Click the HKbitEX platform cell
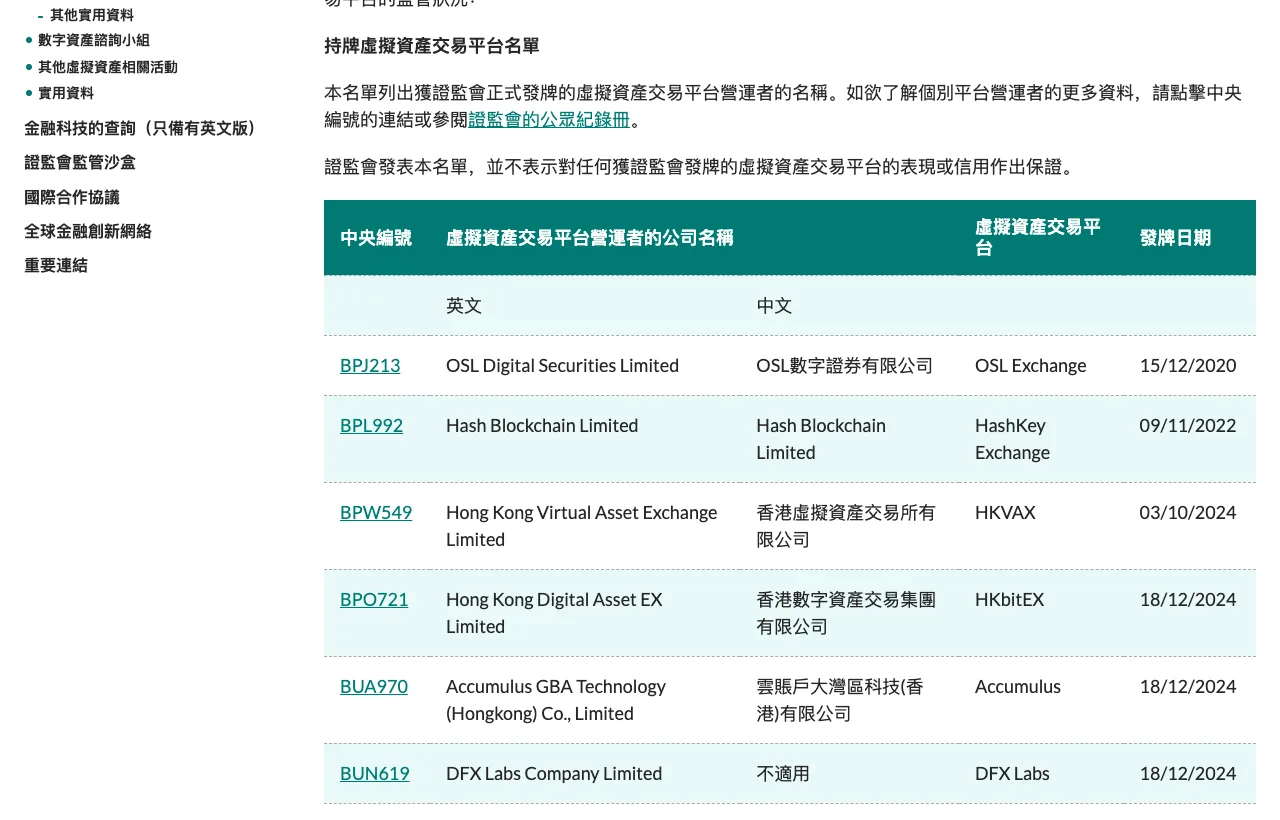 tap(1009, 599)
